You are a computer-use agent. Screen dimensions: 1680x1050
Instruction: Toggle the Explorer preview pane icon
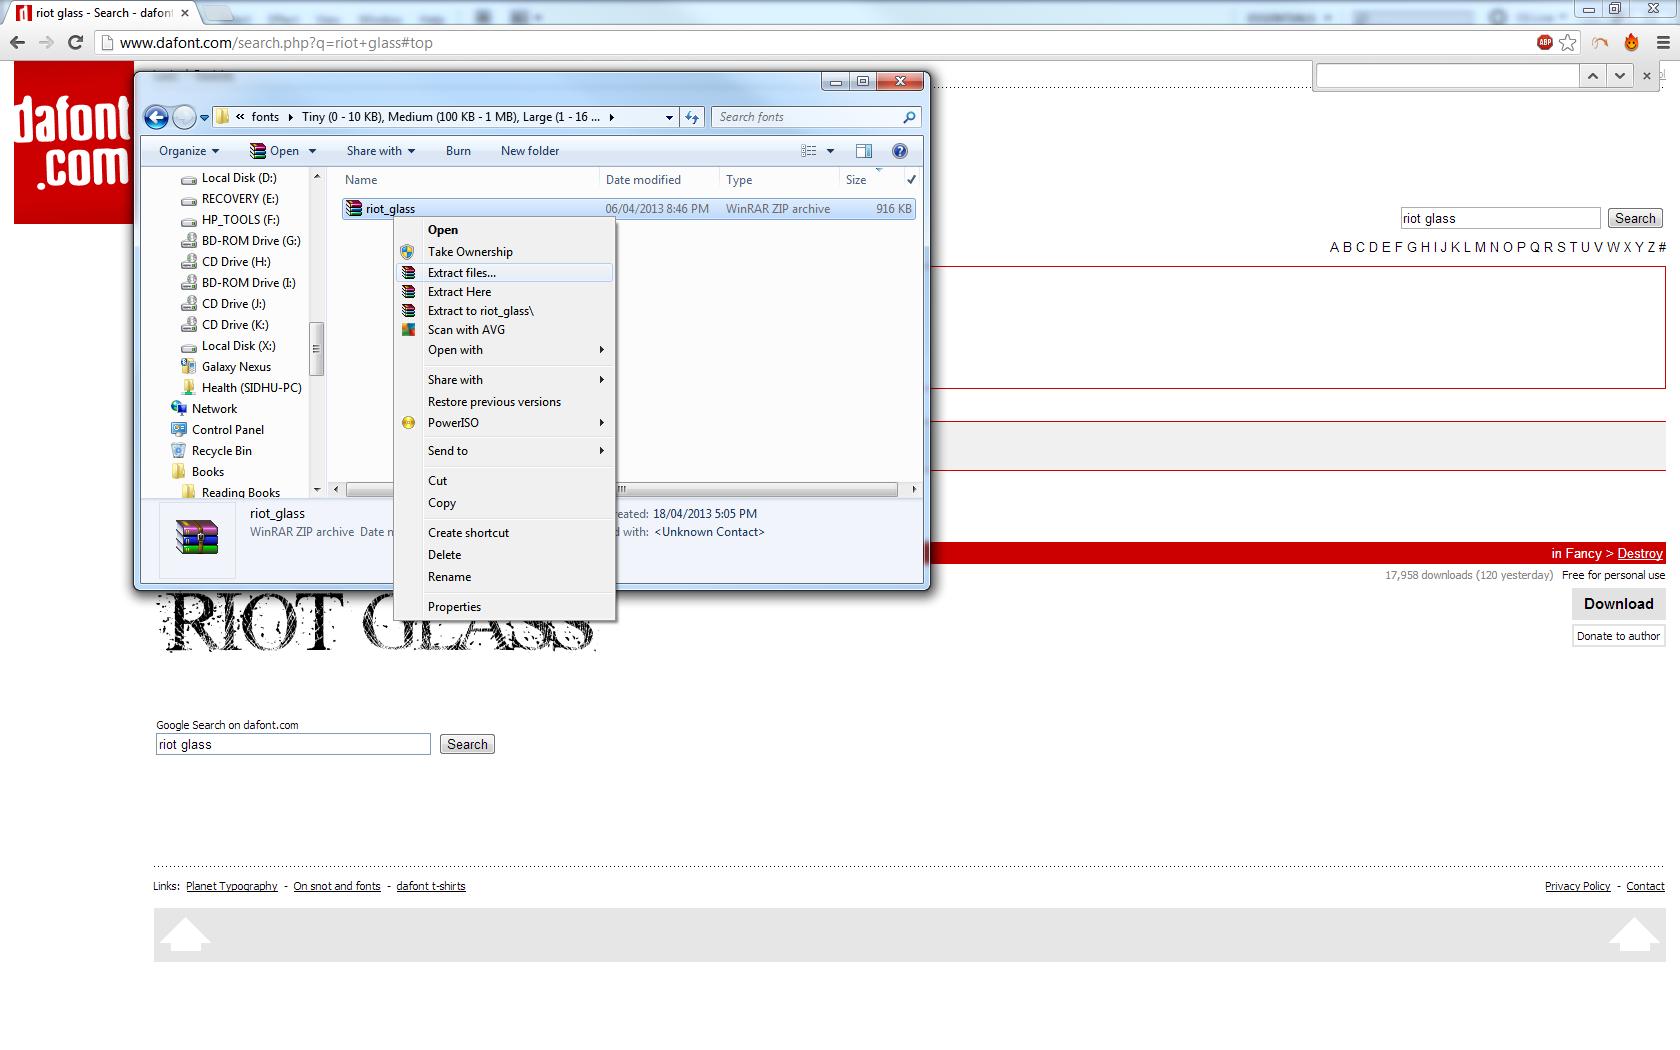pyautogui.click(x=864, y=151)
